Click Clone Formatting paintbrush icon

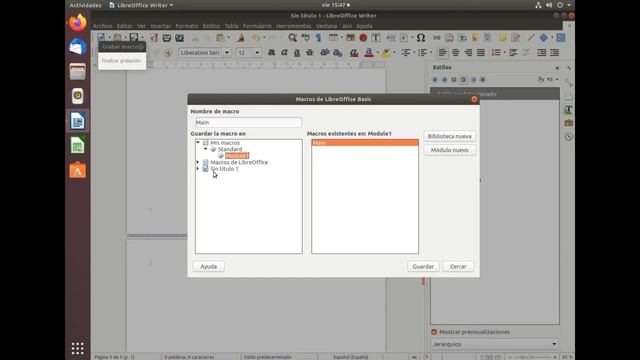coord(240,38)
